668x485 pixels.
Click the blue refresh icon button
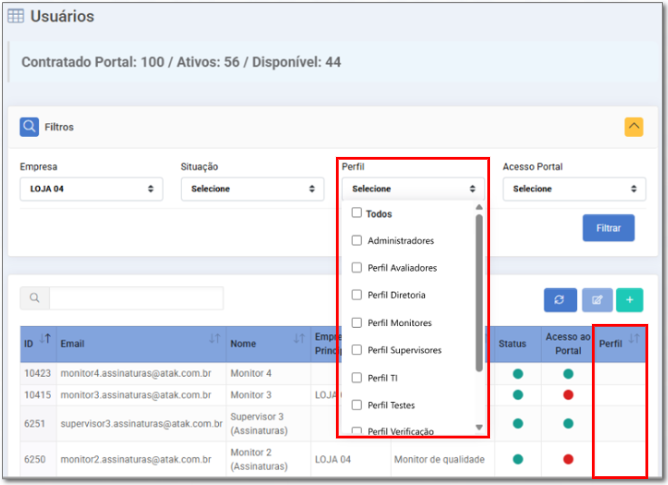(560, 299)
